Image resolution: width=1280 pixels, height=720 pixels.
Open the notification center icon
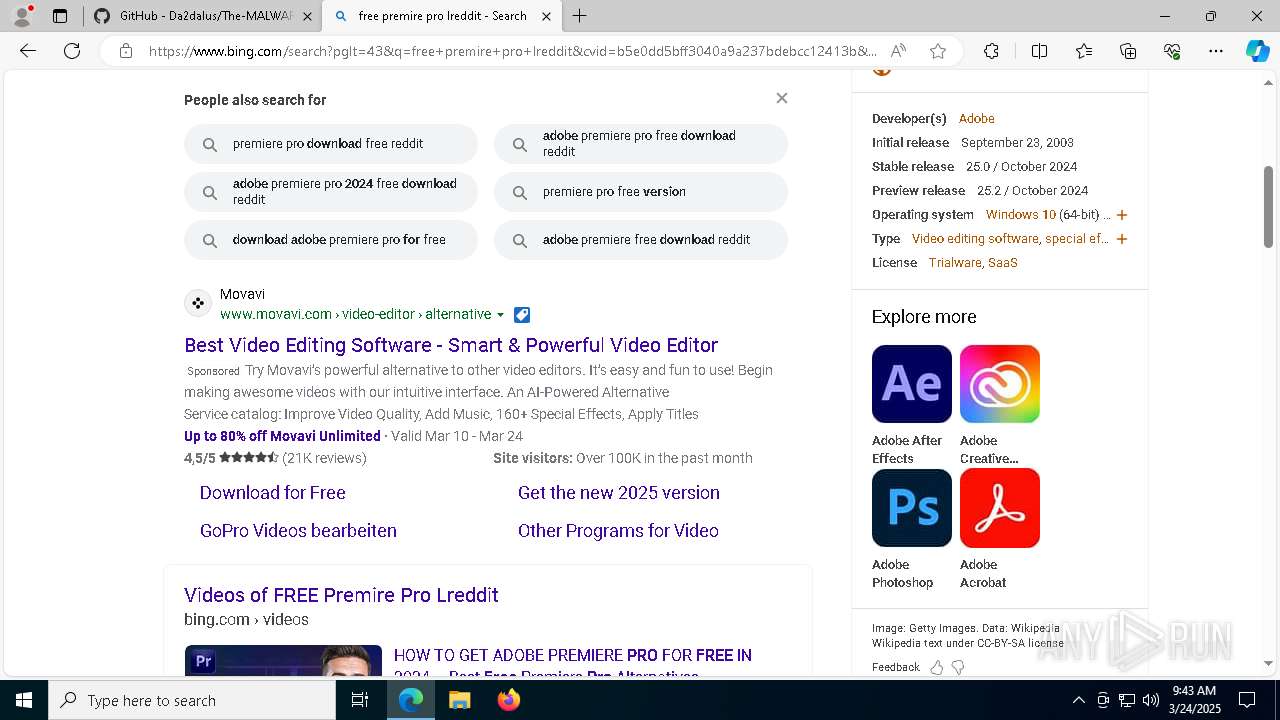coord(1247,700)
